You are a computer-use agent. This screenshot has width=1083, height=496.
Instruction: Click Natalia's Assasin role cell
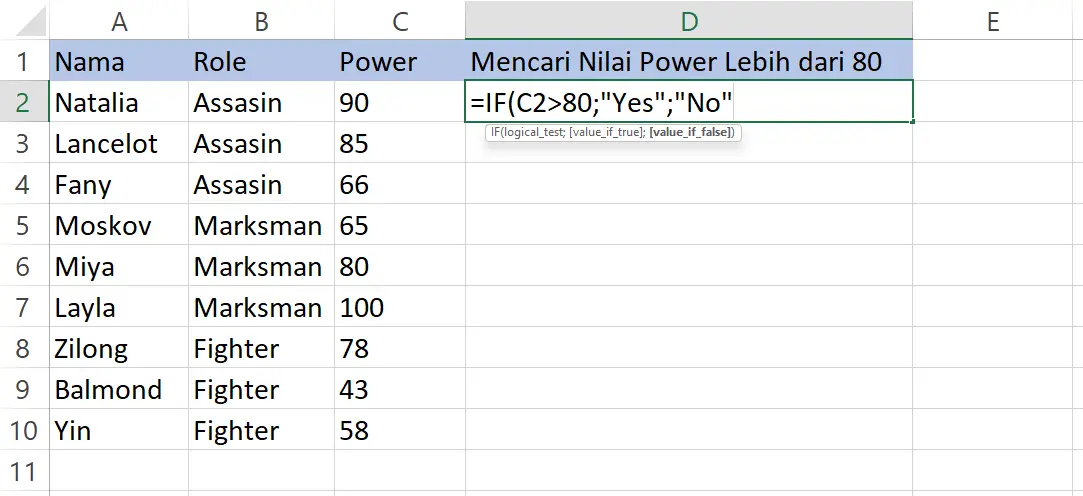pyautogui.click(x=261, y=102)
